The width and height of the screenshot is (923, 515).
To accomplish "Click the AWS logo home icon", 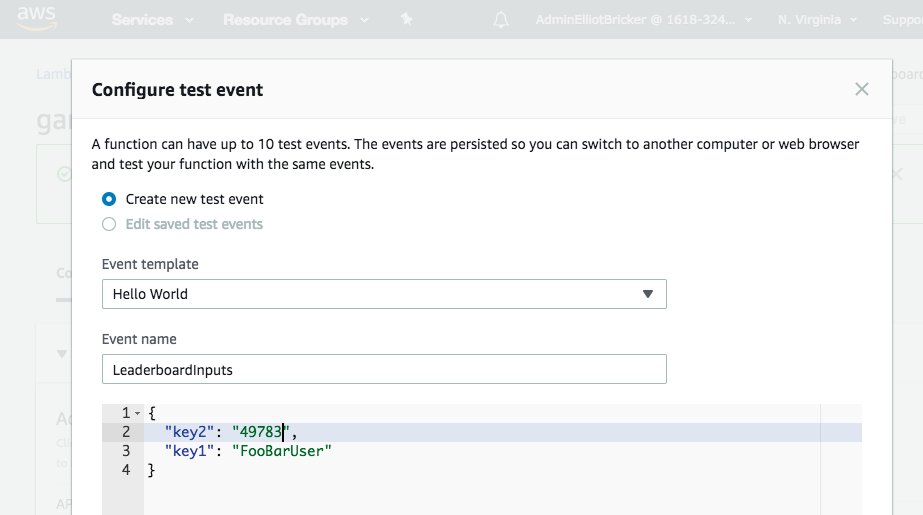I will [x=37, y=19].
